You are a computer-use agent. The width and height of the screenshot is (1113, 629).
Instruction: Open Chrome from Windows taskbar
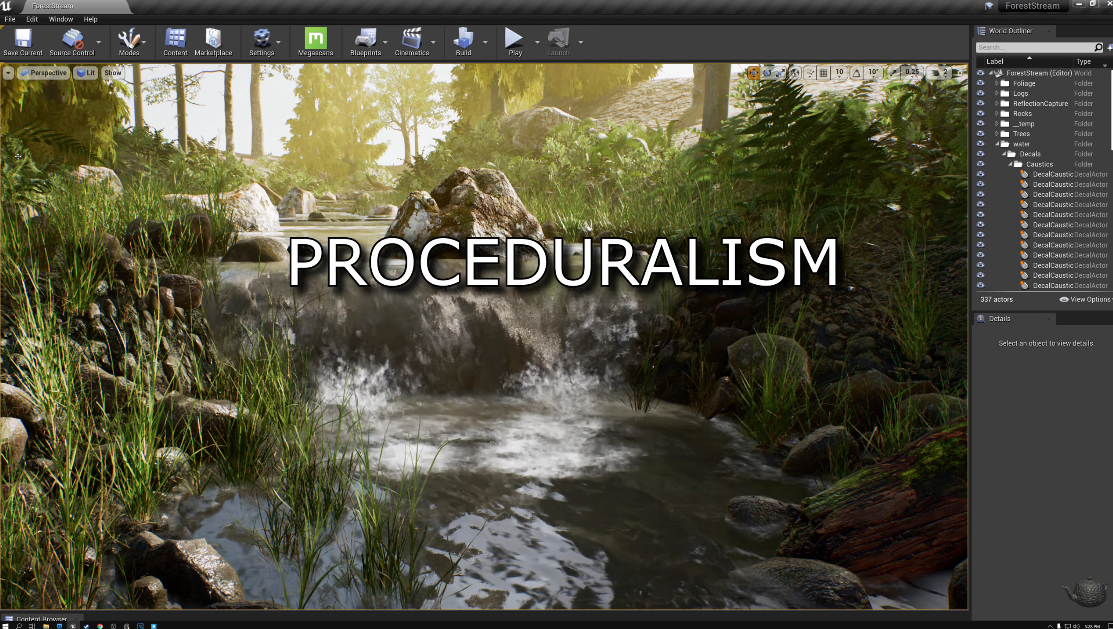coord(99,626)
